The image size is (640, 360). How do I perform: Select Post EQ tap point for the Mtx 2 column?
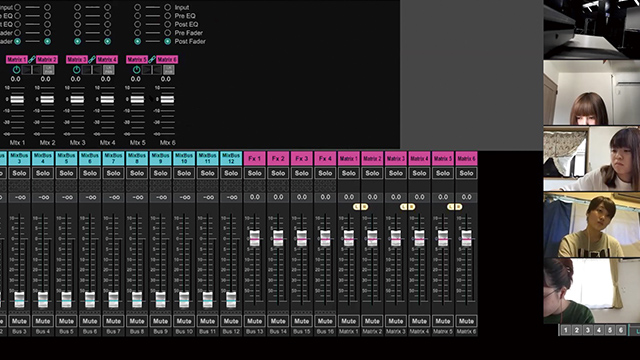(47, 24)
